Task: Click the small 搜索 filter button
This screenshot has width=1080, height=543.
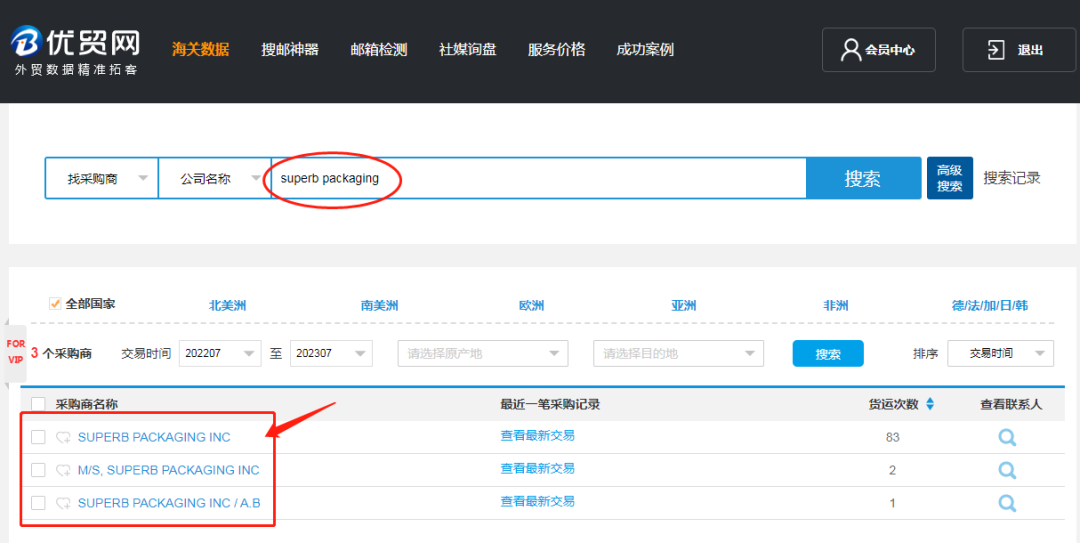Action: (x=828, y=354)
